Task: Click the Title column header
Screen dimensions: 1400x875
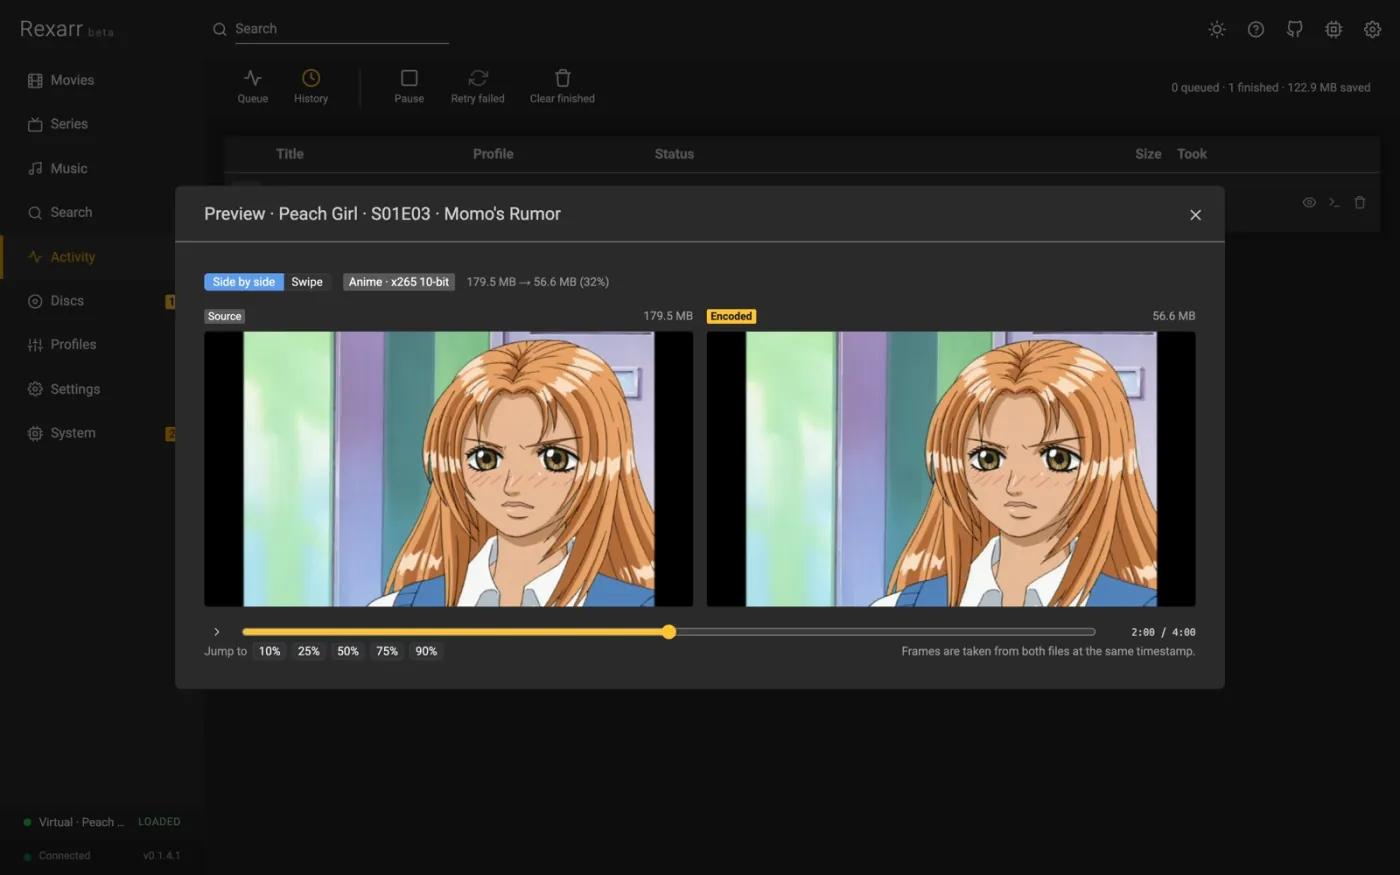Action: (290, 154)
